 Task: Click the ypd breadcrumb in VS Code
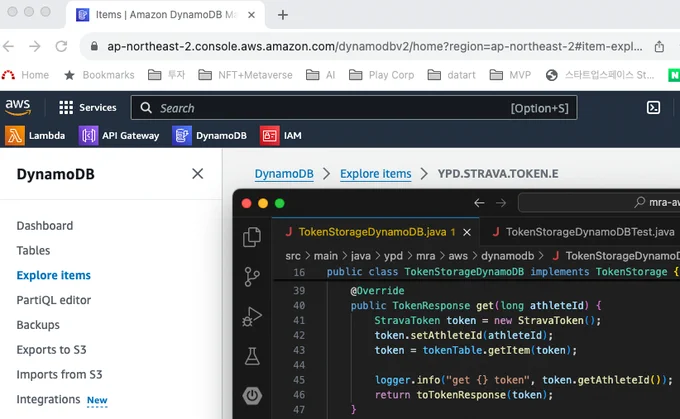(393, 256)
